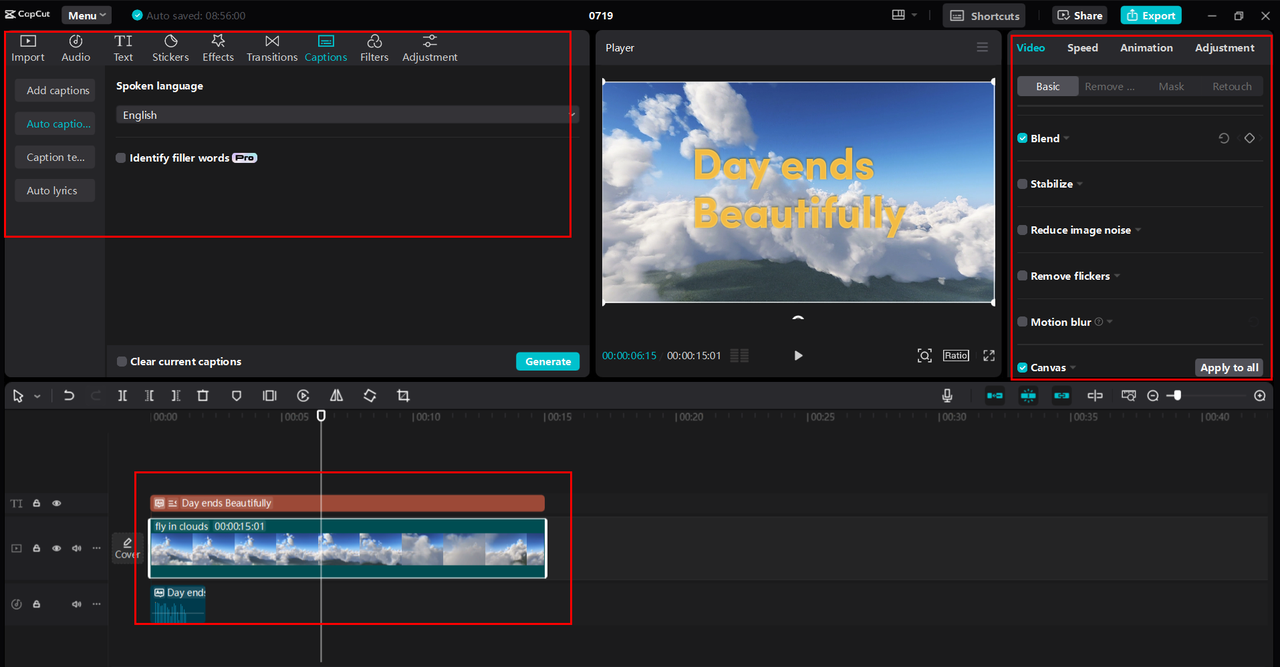
Task: Enable Identify filler words checkbox
Action: [x=121, y=158]
